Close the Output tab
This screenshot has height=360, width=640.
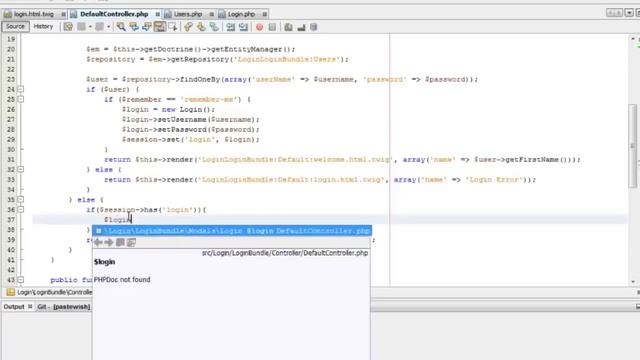click(30, 307)
